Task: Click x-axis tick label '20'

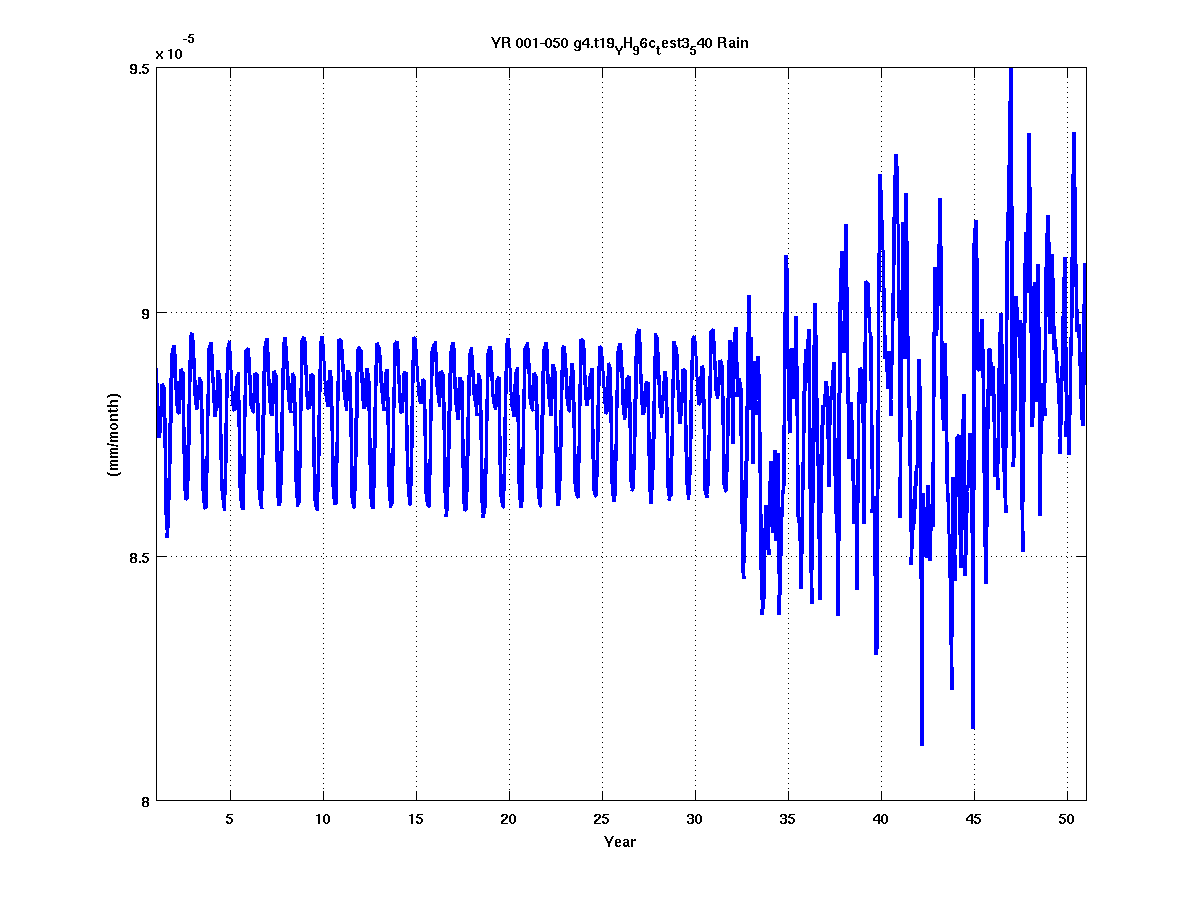Action: tap(509, 819)
